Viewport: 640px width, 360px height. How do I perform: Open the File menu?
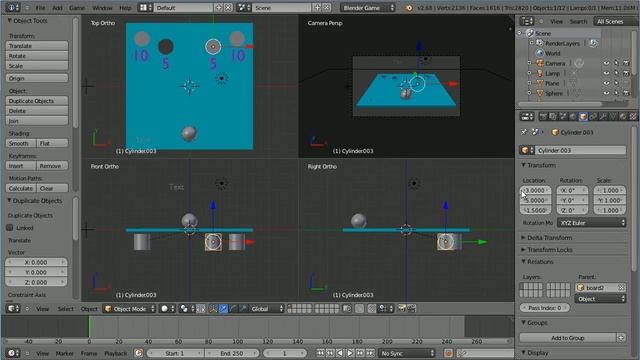(40, 8)
